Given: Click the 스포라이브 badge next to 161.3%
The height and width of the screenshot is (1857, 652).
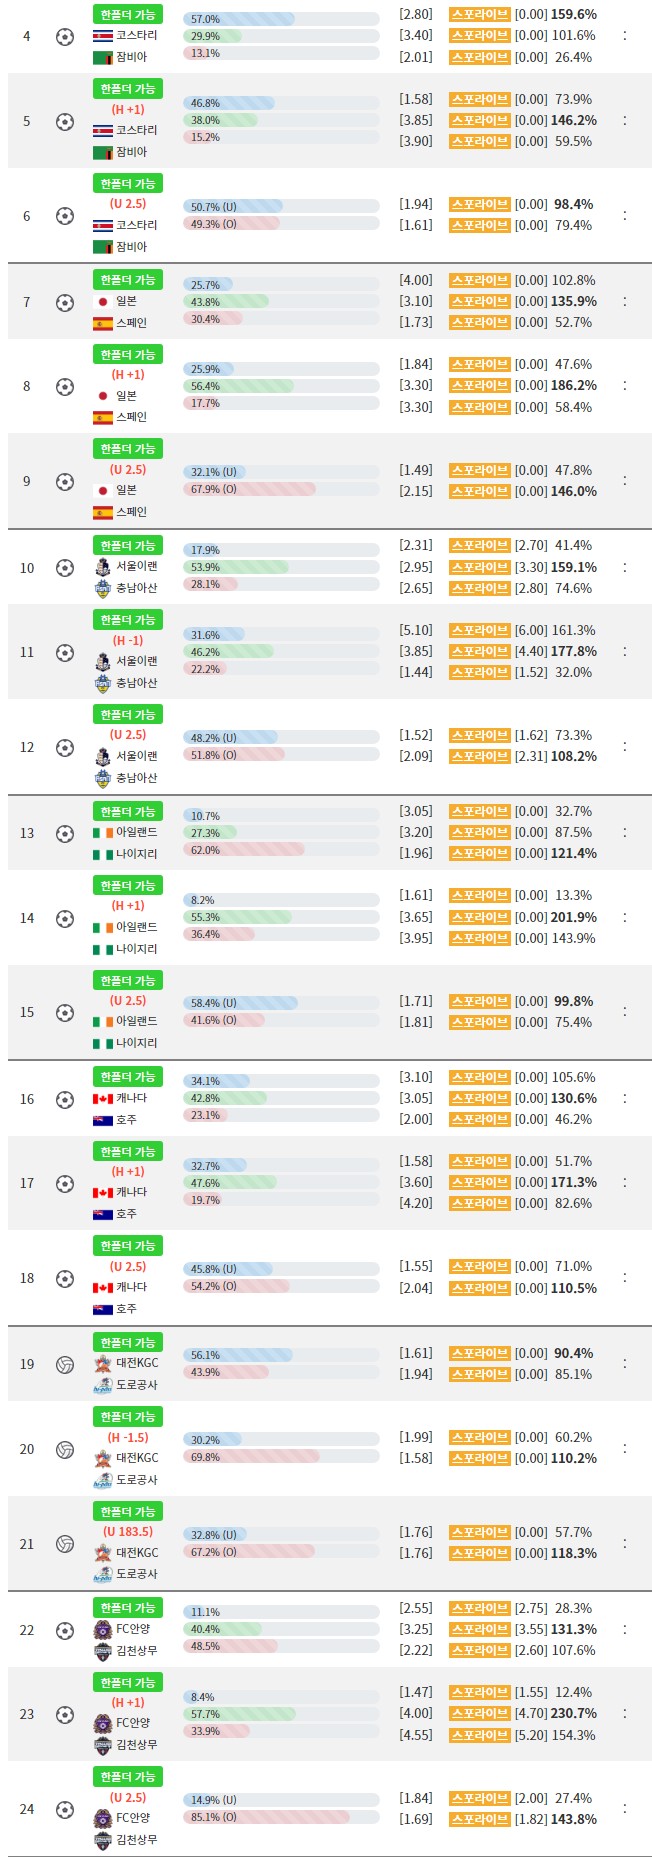Looking at the screenshot, I should tap(480, 630).
